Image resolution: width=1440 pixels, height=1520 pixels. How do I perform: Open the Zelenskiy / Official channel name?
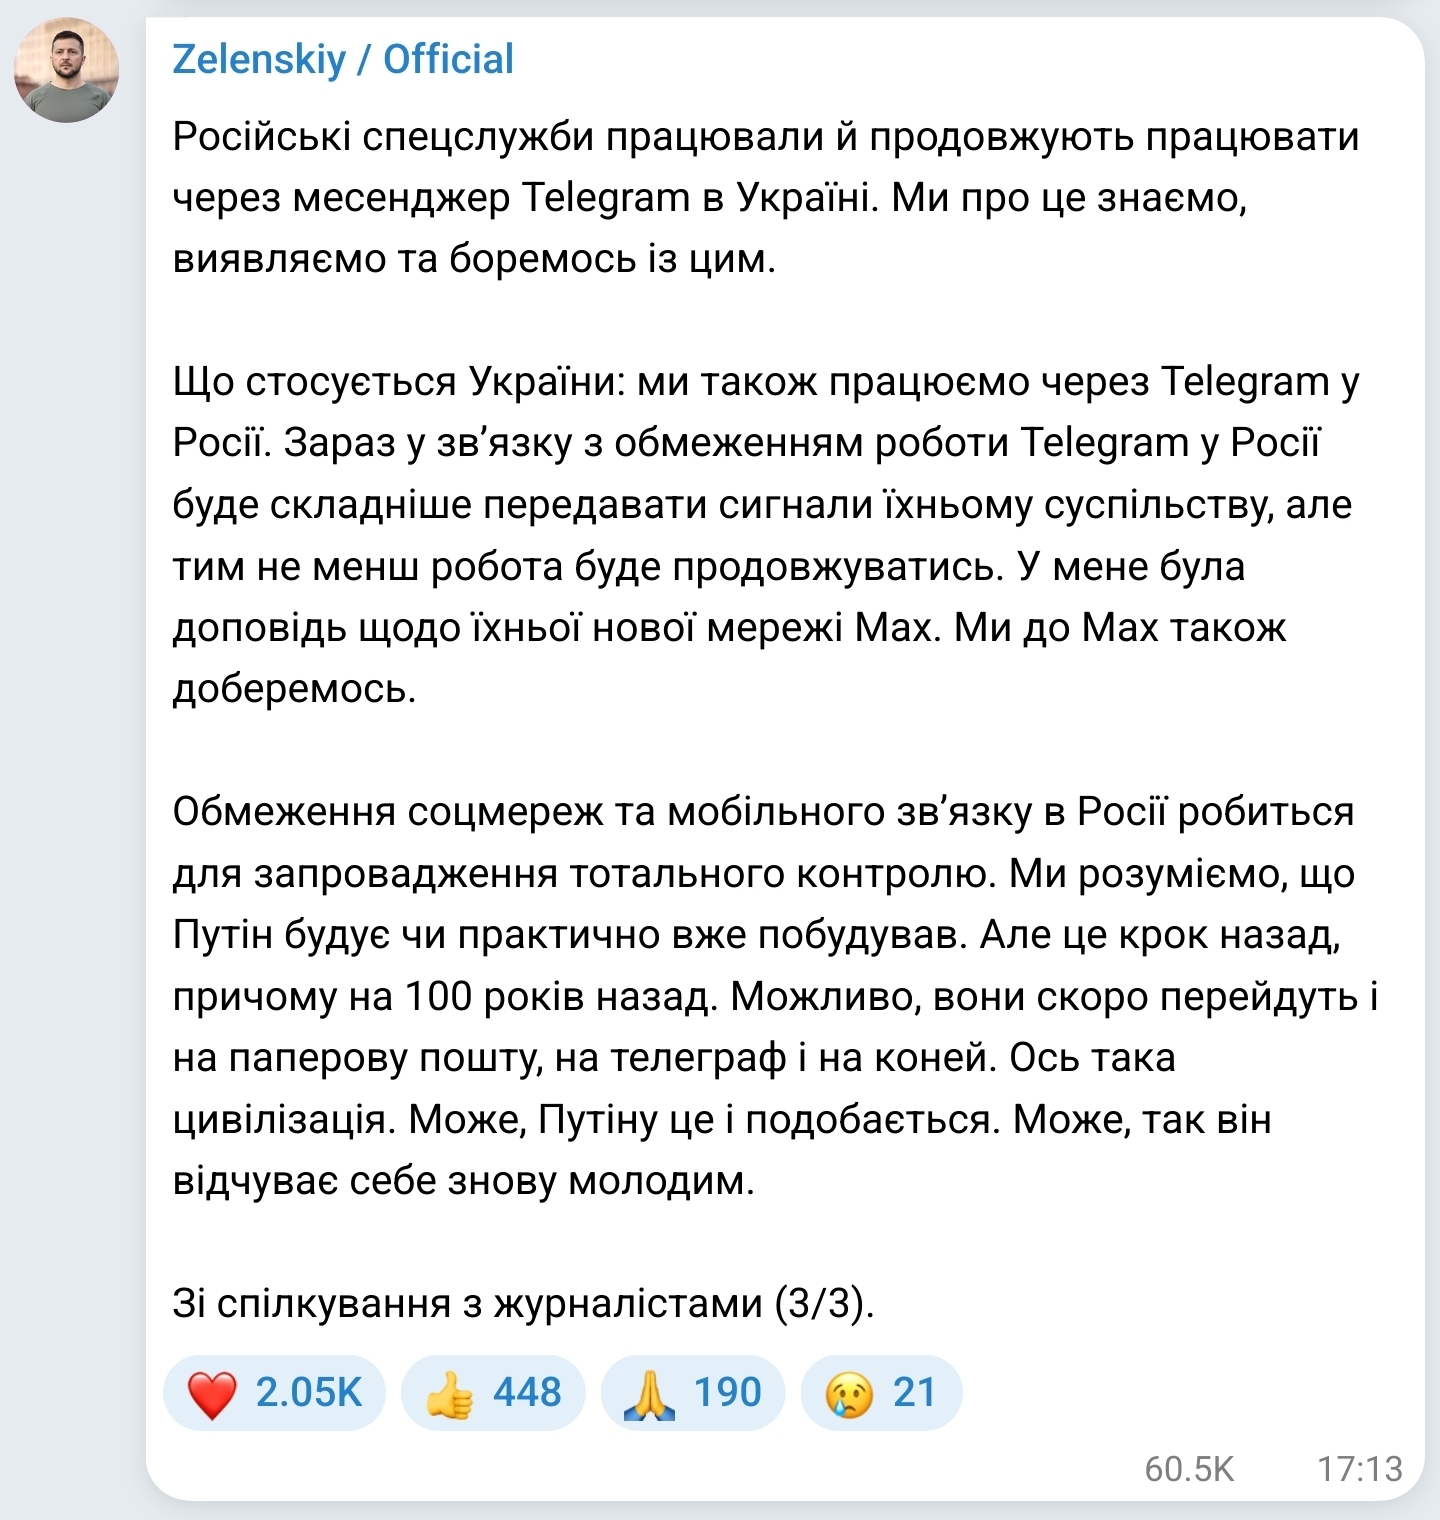(x=343, y=60)
